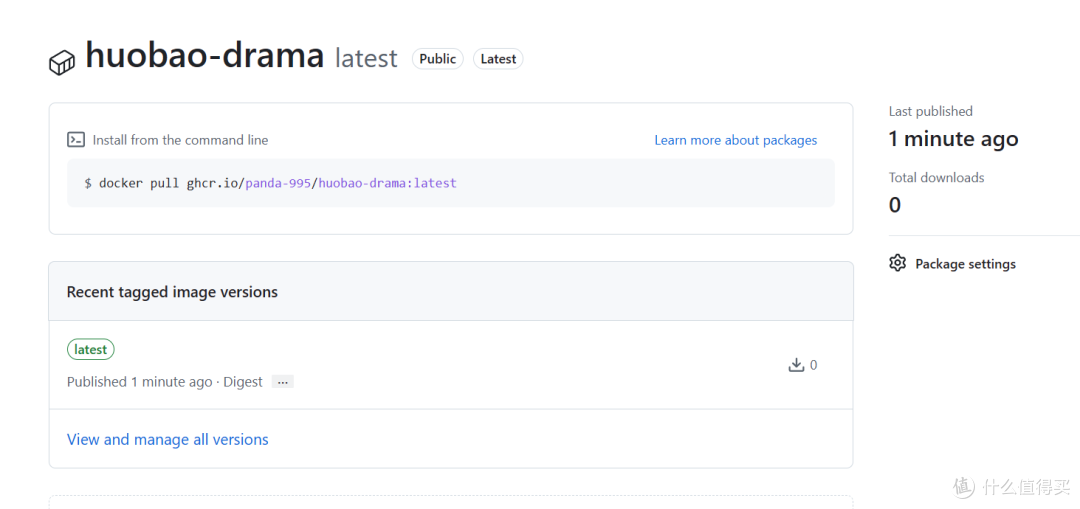This screenshot has width=1080, height=509.
Task: Click the Published 1 minute ago text
Action: pos(139,382)
